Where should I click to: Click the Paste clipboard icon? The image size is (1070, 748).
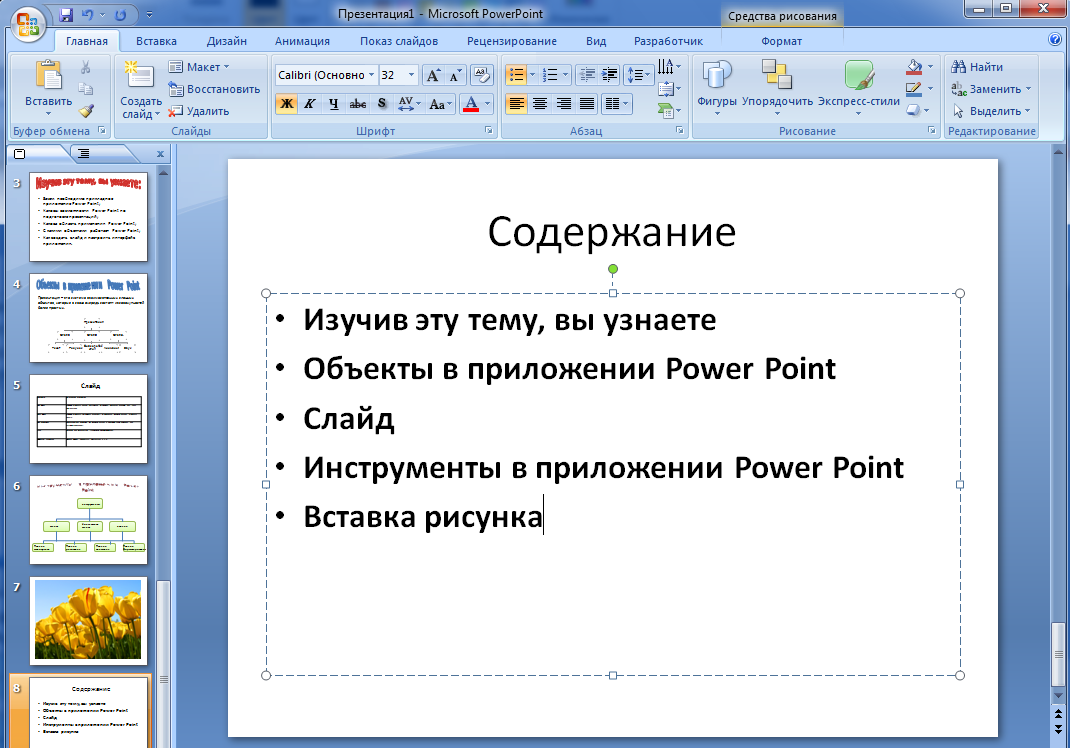48,74
